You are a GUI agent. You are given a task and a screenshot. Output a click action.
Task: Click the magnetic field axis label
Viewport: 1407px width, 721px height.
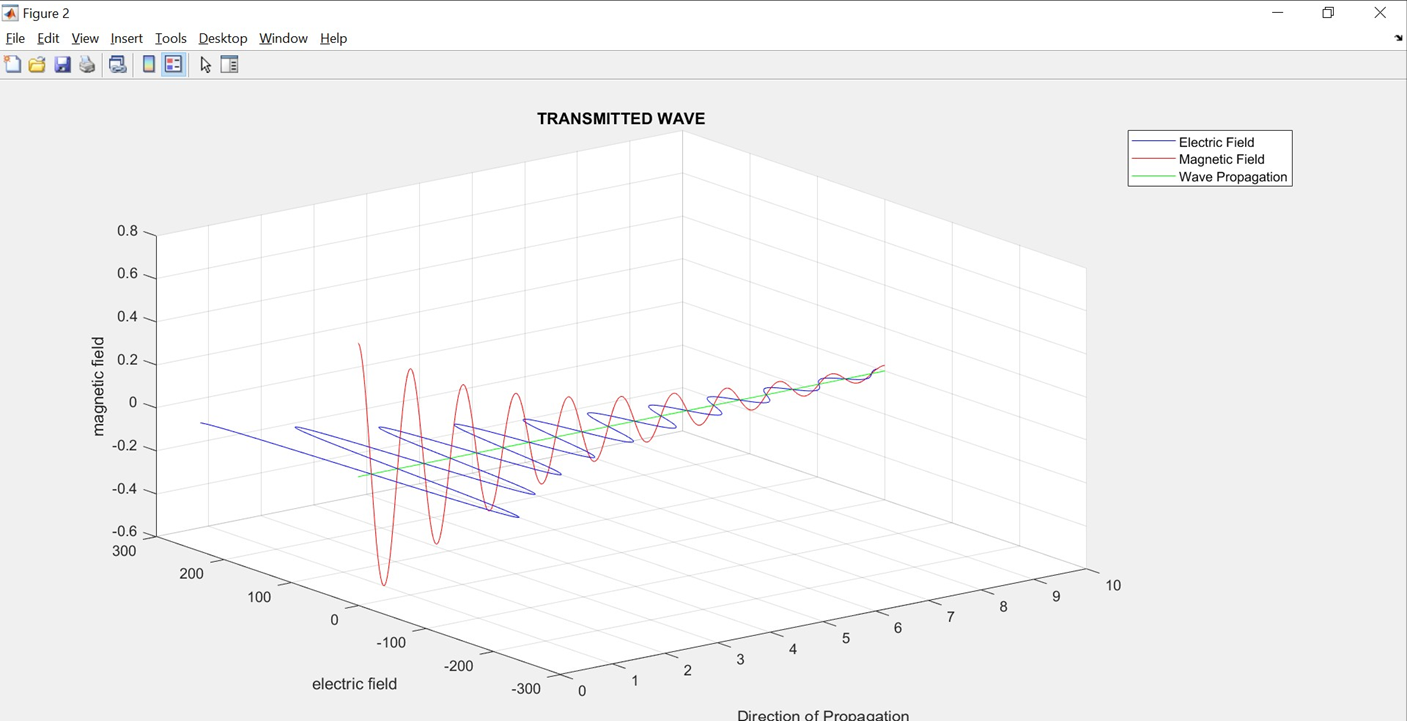click(x=97, y=381)
